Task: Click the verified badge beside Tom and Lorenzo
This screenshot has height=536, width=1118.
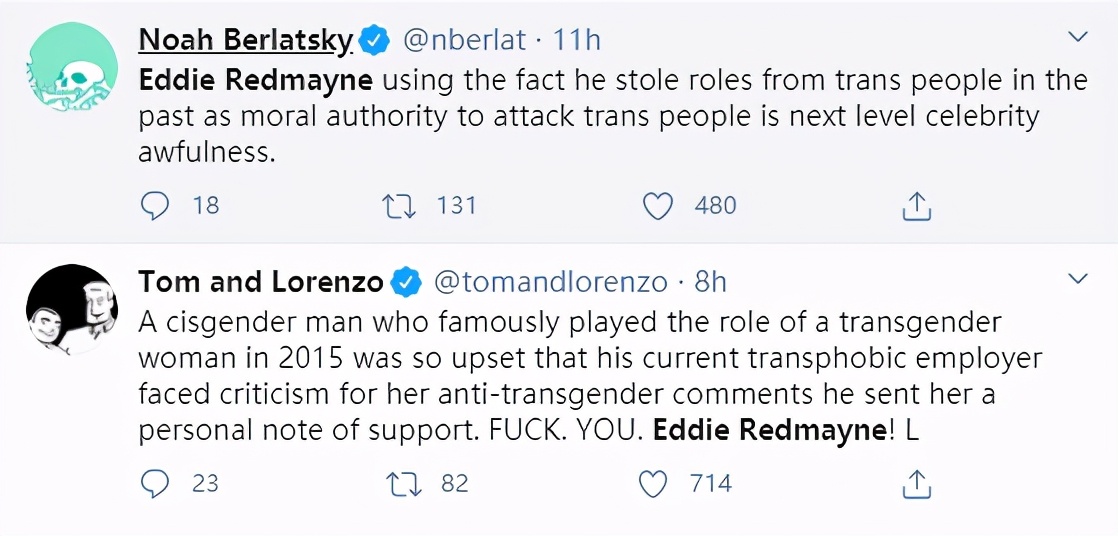Action: point(406,284)
